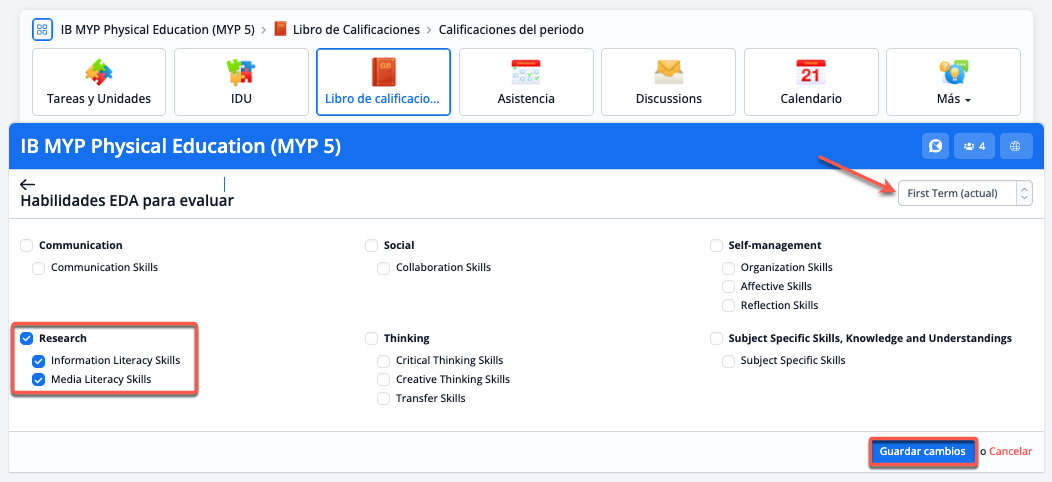Viewport: 1052px width, 482px height.
Task: Click the IDU puzzle icon
Action: (x=241, y=72)
